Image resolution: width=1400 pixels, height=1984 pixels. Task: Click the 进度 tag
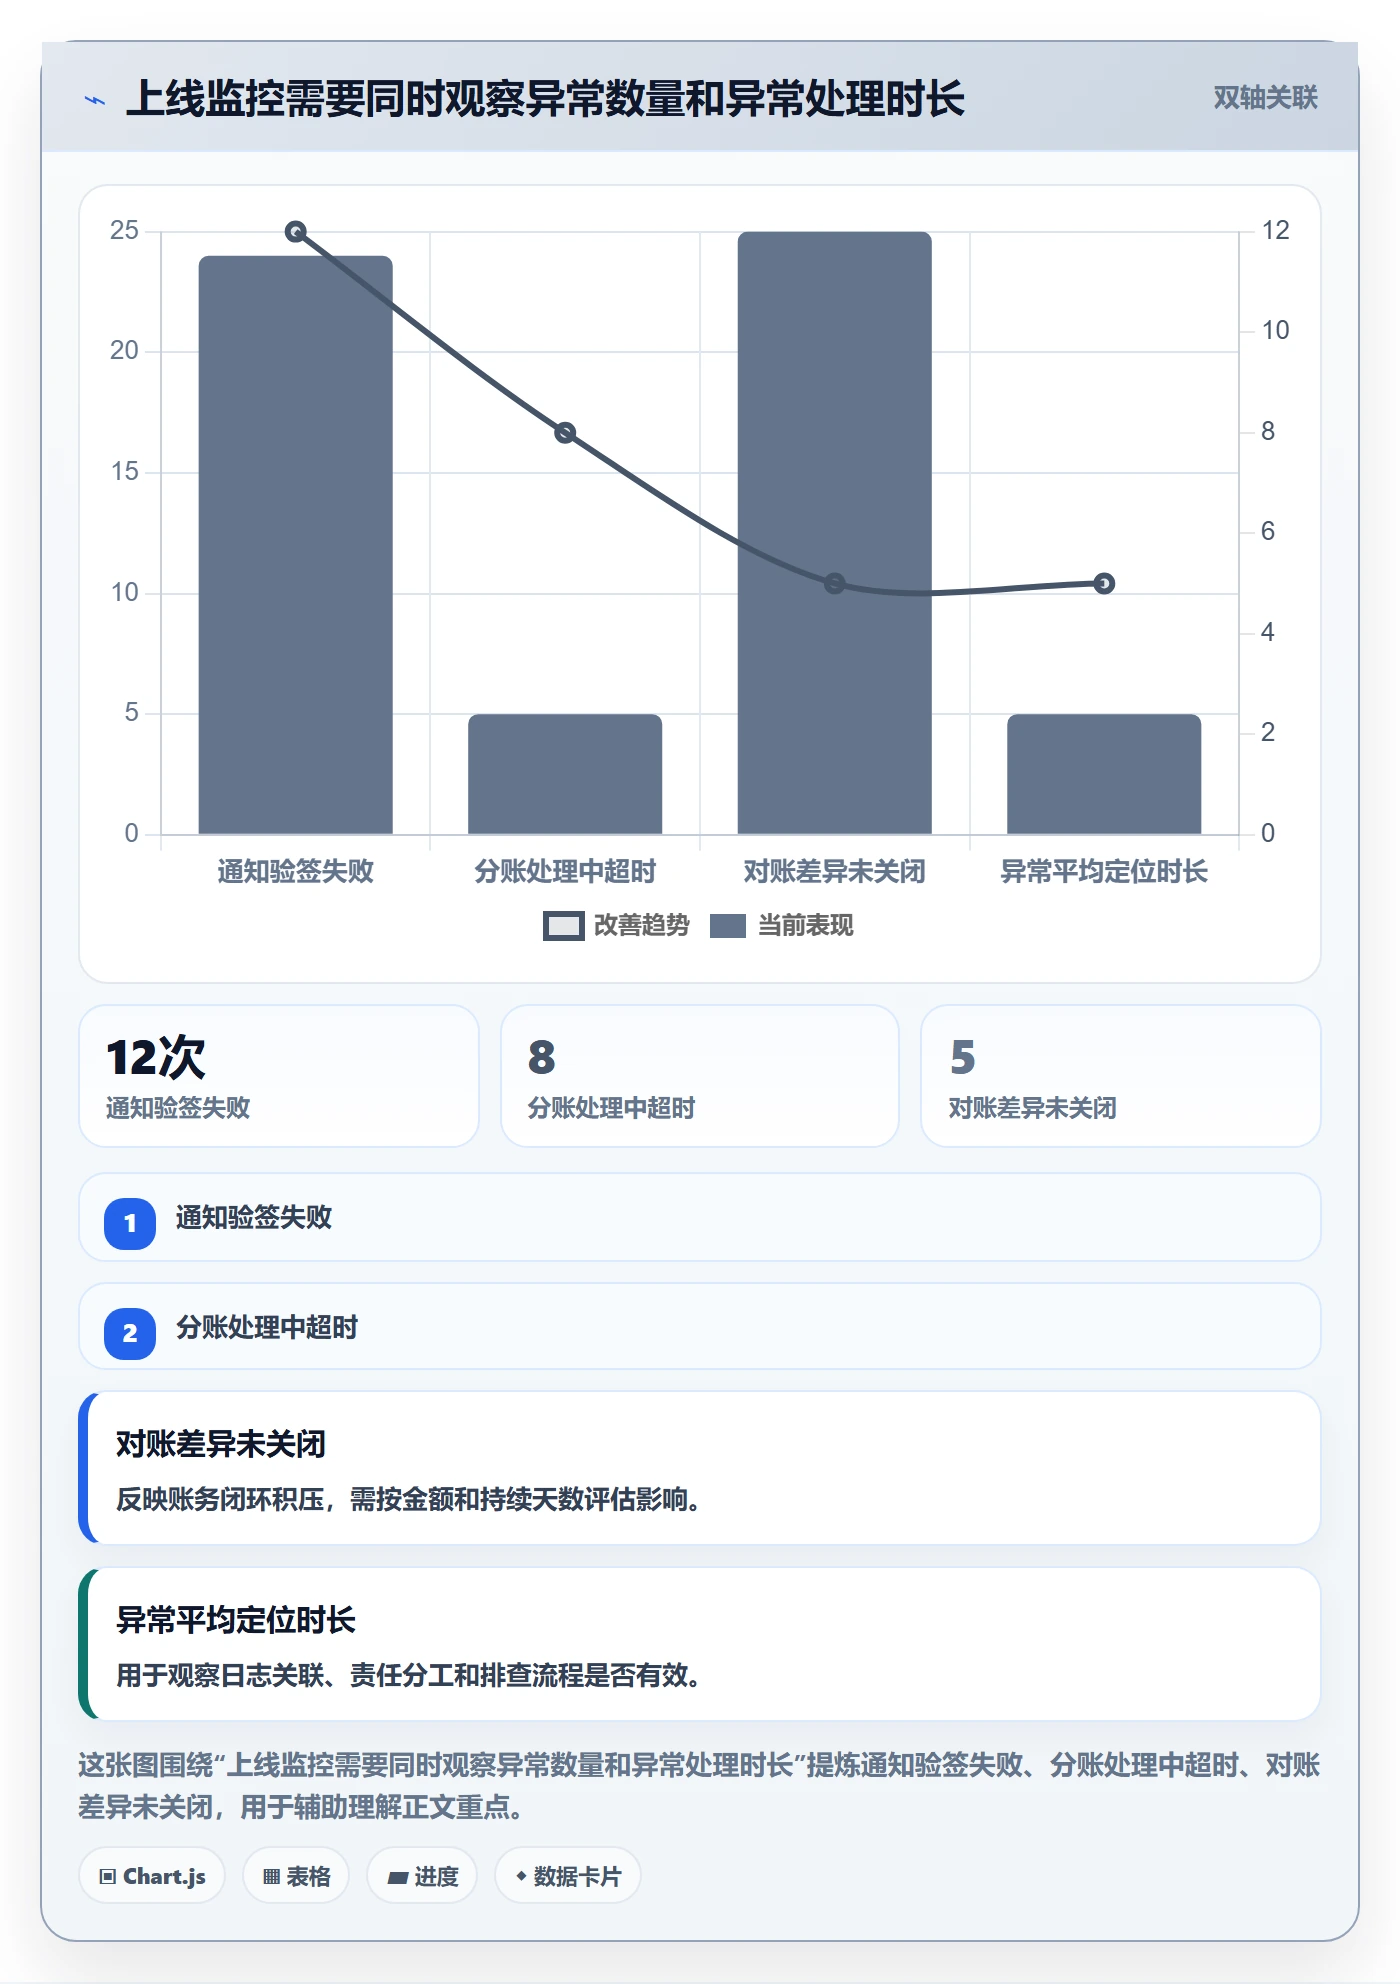(422, 1876)
